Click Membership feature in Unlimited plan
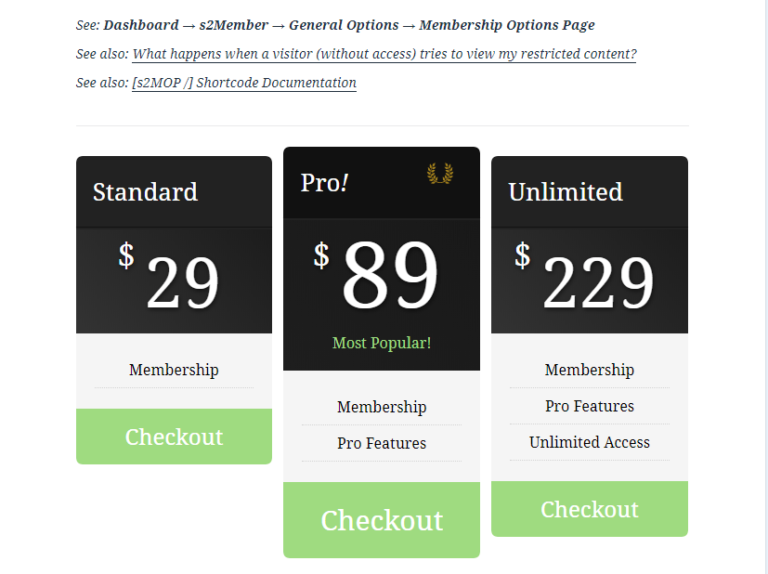The image size is (768, 574). (x=589, y=370)
